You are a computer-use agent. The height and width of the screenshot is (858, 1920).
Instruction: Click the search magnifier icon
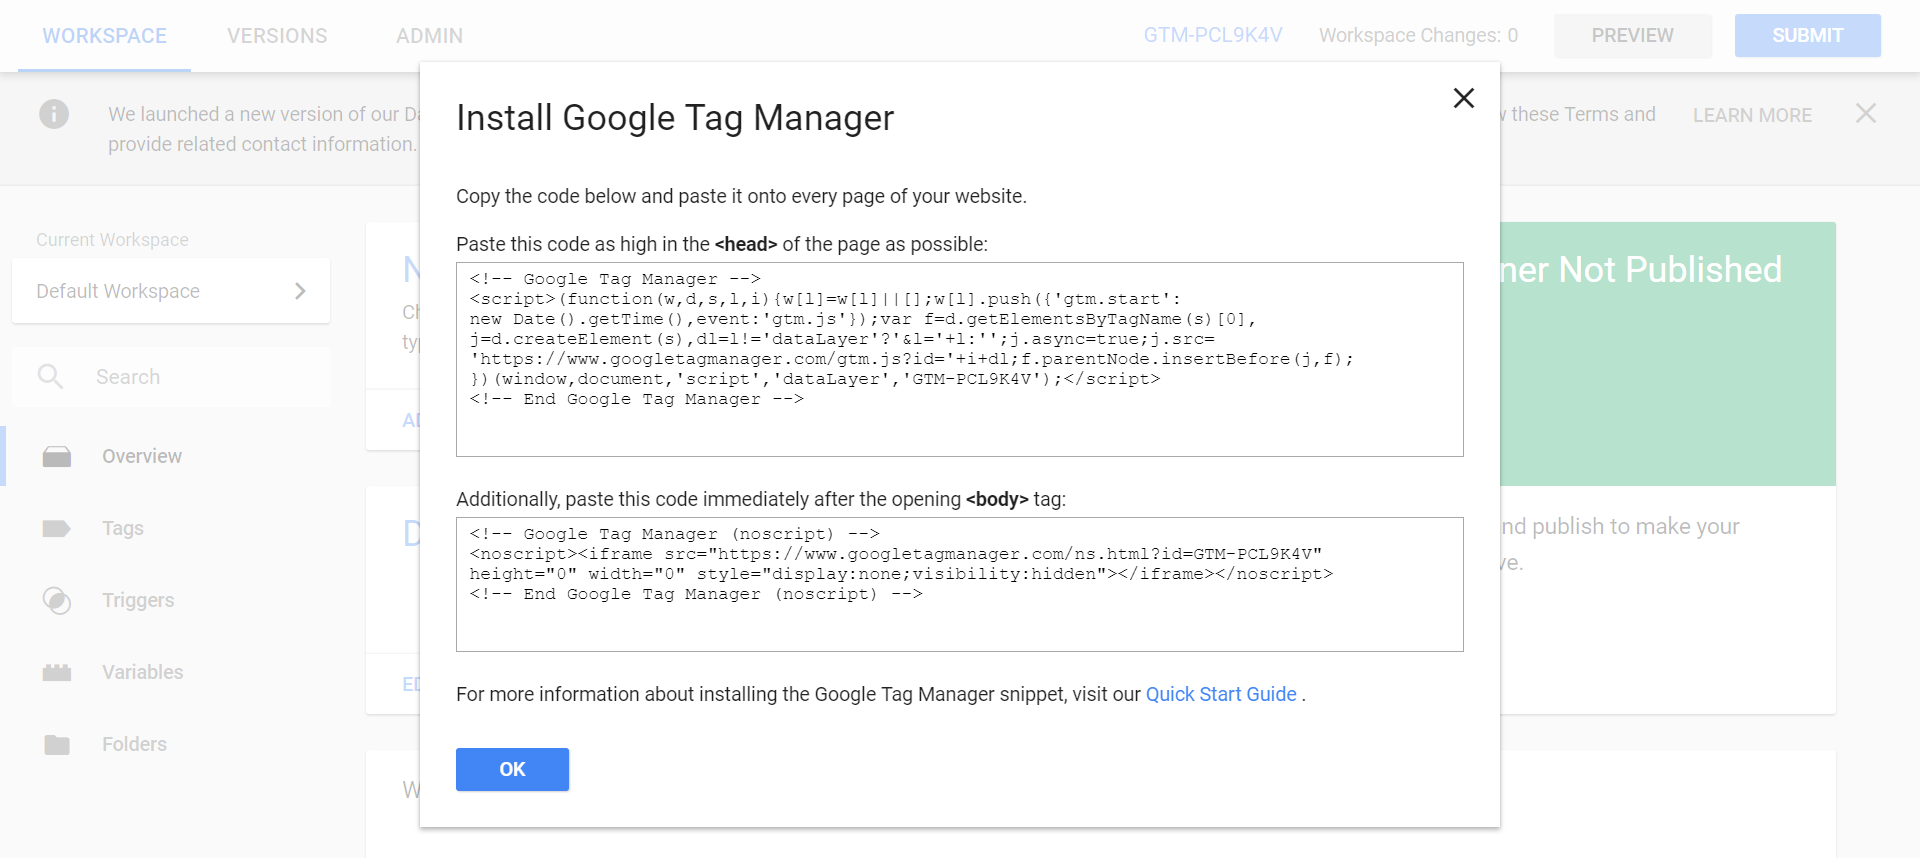pyautogui.click(x=50, y=377)
